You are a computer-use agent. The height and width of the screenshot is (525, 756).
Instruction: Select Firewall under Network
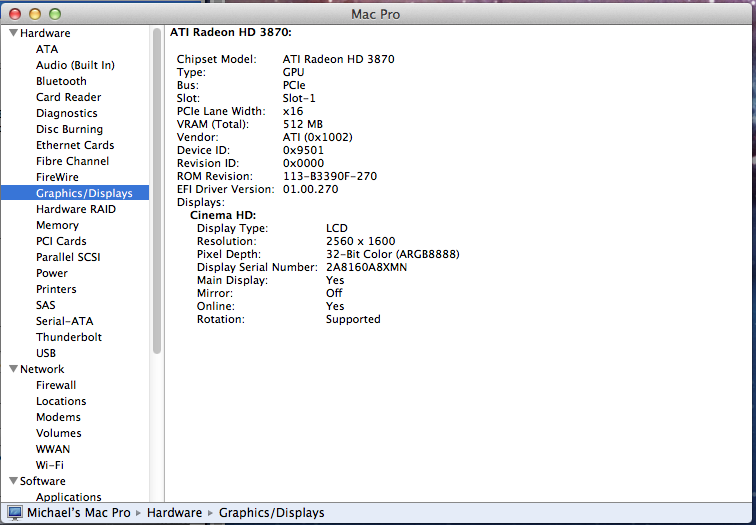click(56, 385)
